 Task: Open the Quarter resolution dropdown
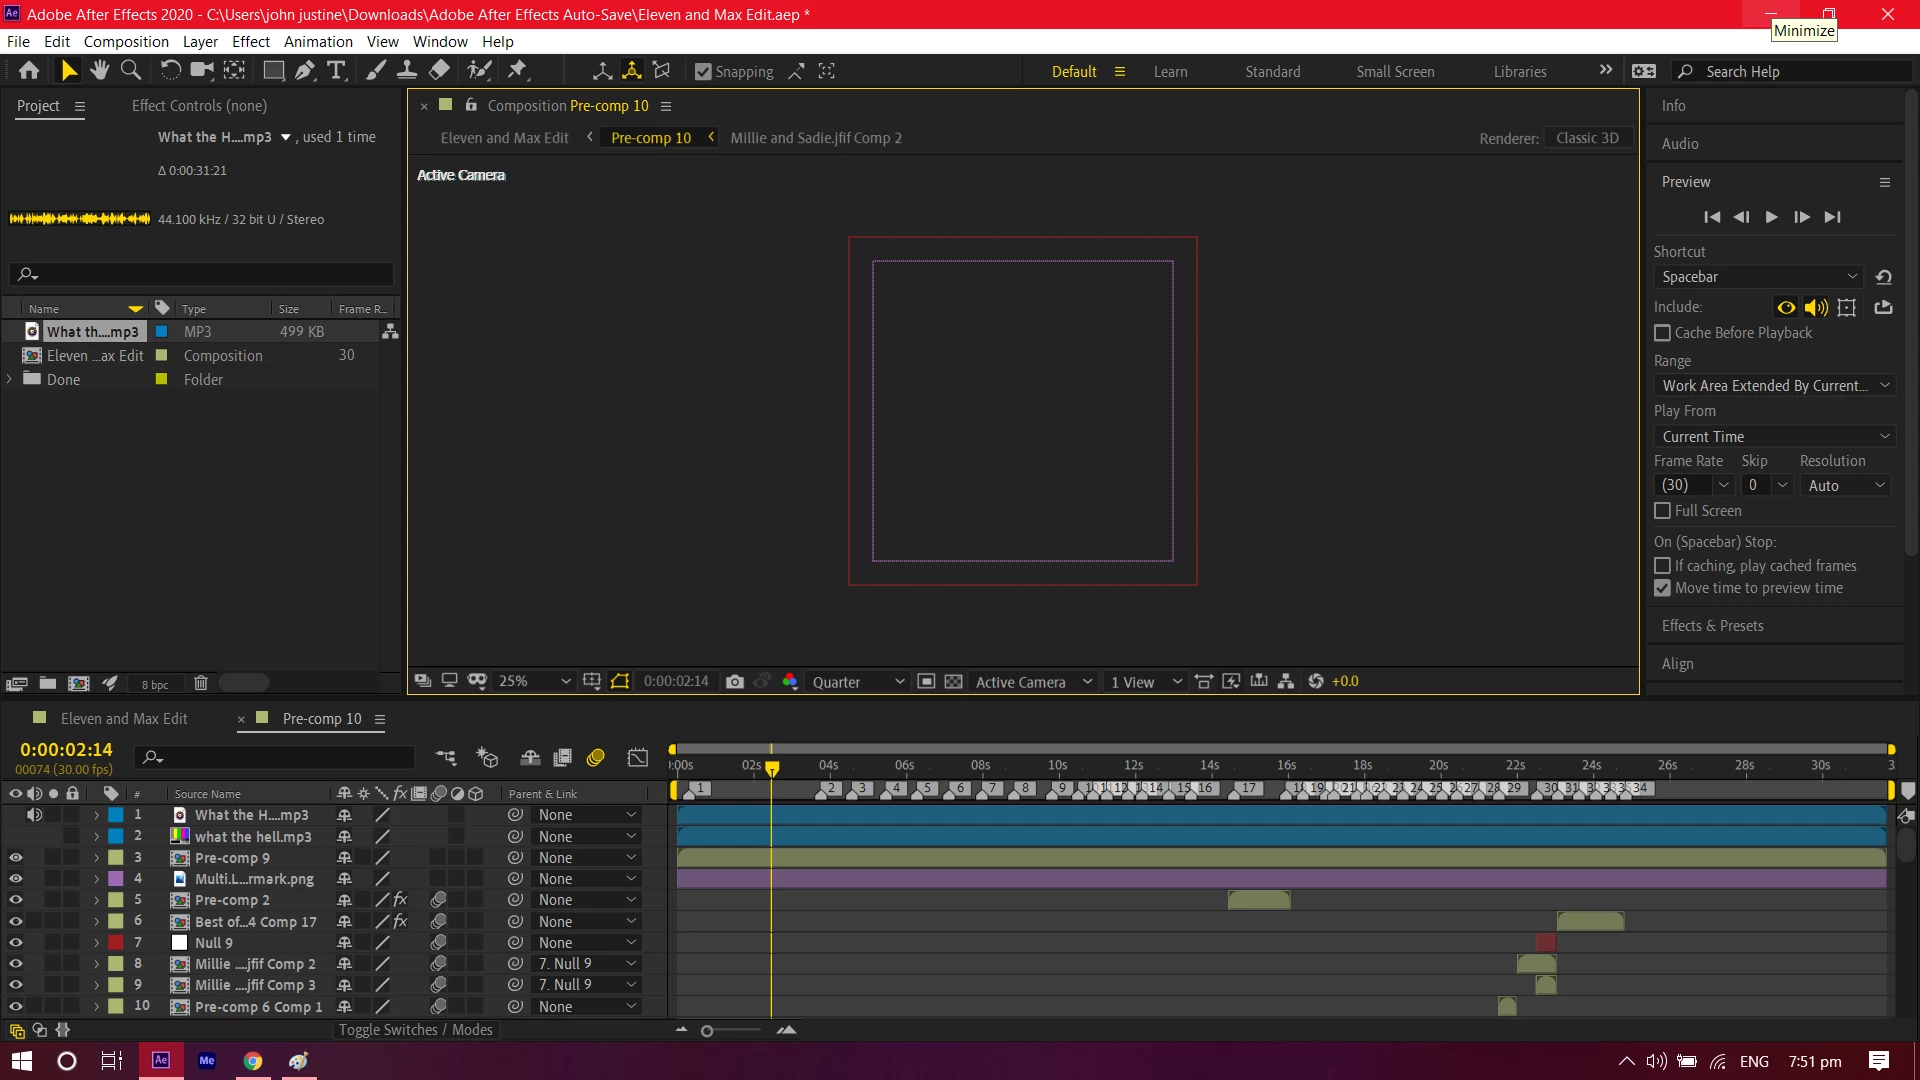[857, 682]
